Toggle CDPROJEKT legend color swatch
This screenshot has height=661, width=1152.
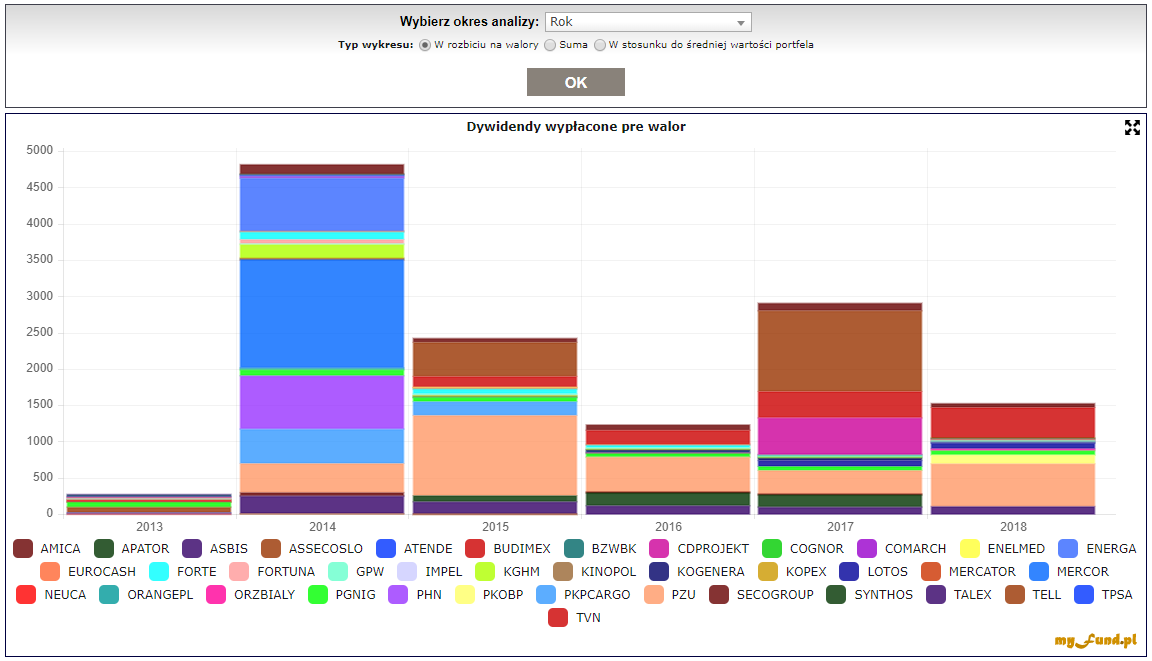[x=659, y=549]
